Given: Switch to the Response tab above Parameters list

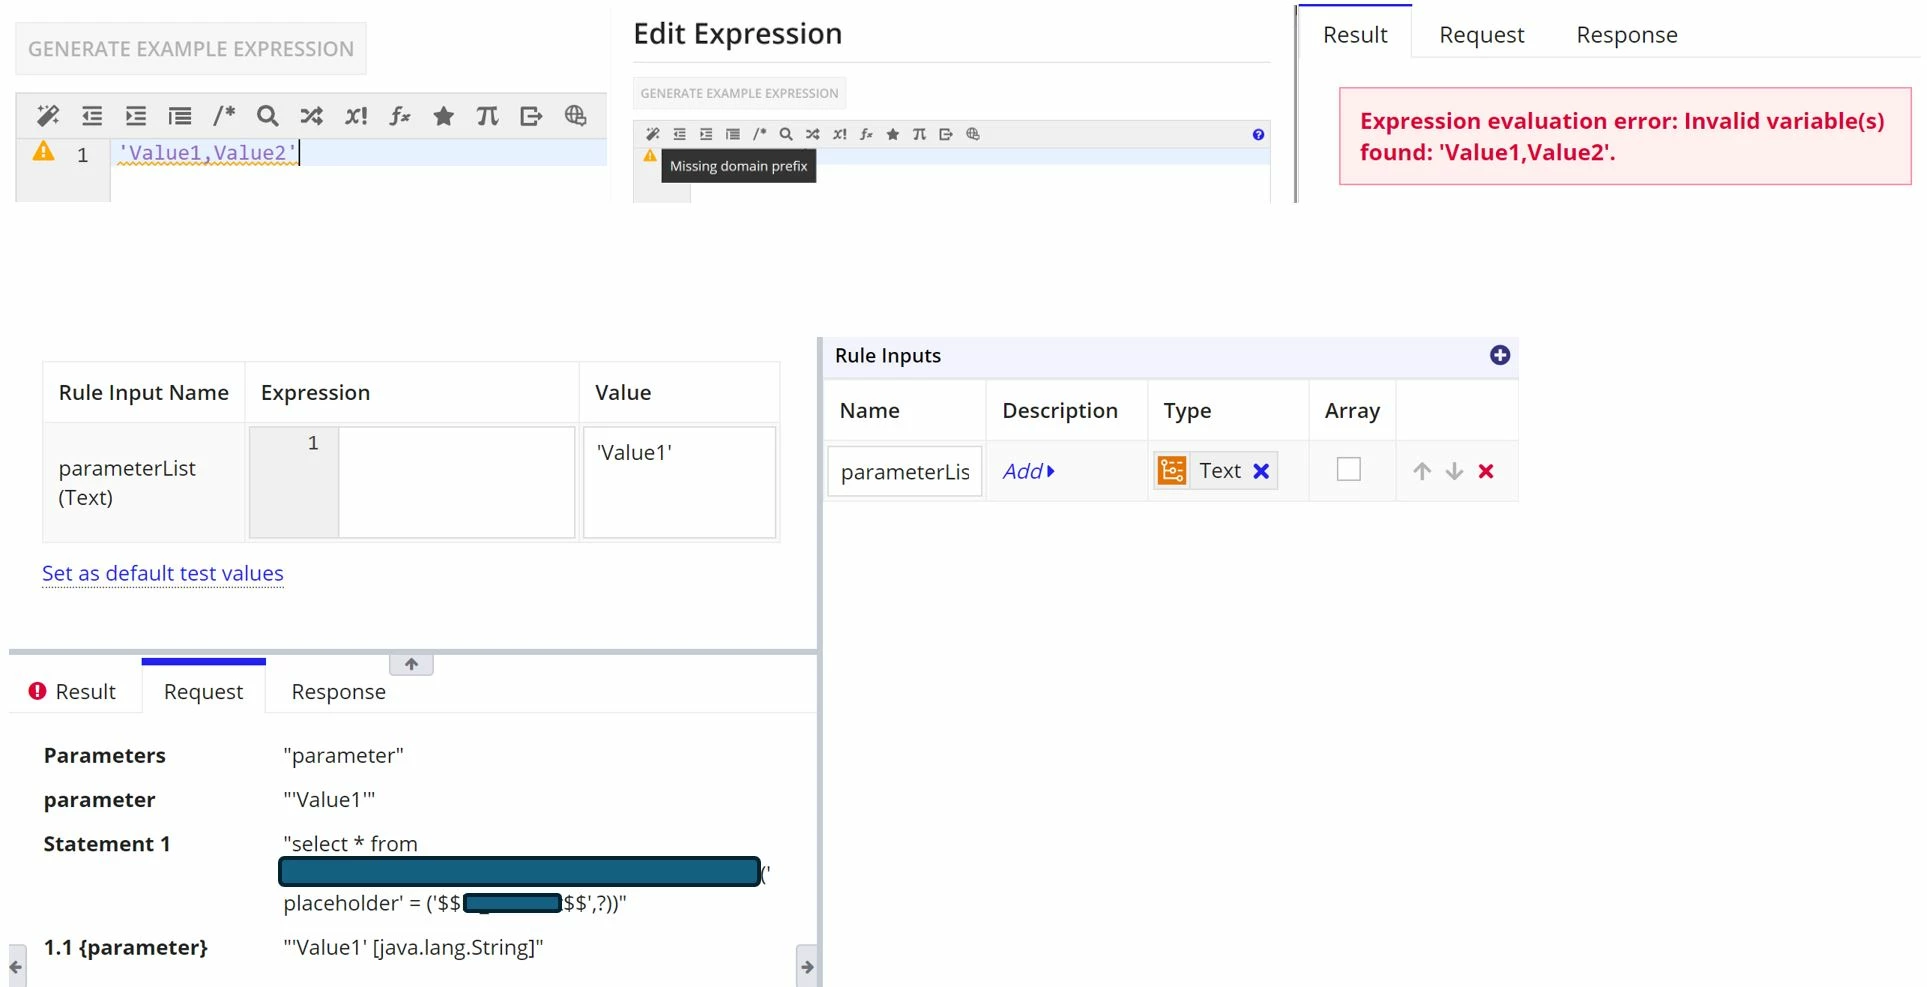Looking at the screenshot, I should (338, 691).
